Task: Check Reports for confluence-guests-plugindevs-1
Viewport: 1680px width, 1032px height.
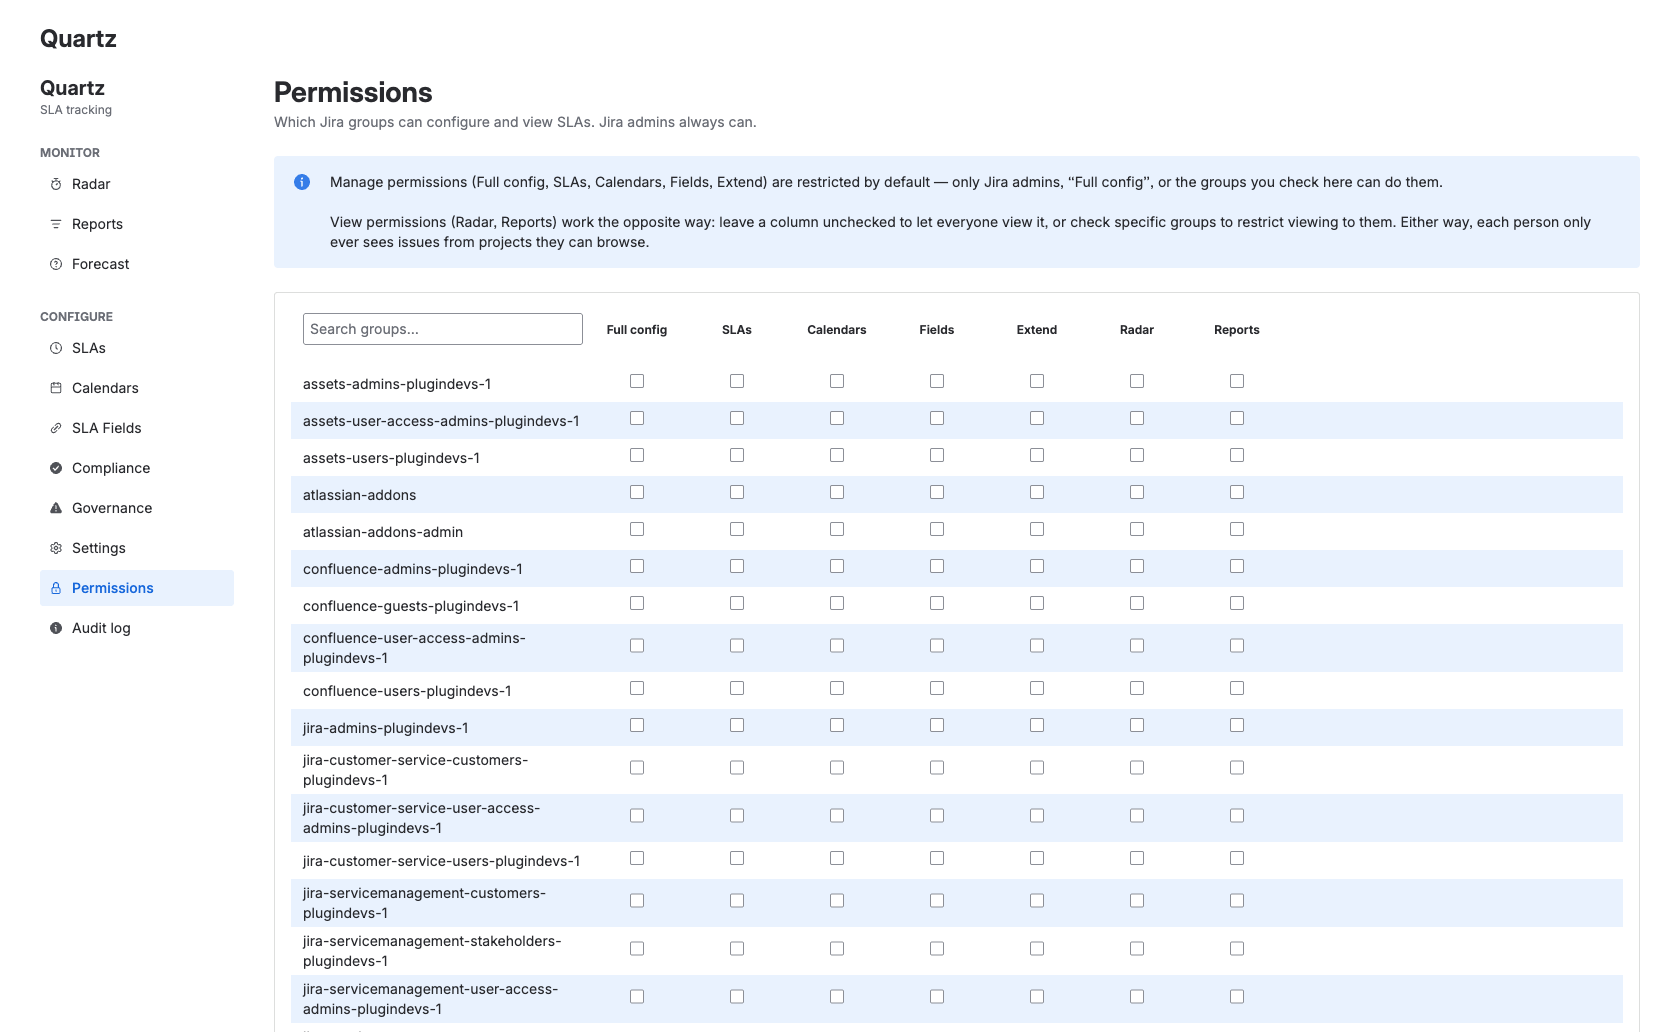Action: point(1237,603)
